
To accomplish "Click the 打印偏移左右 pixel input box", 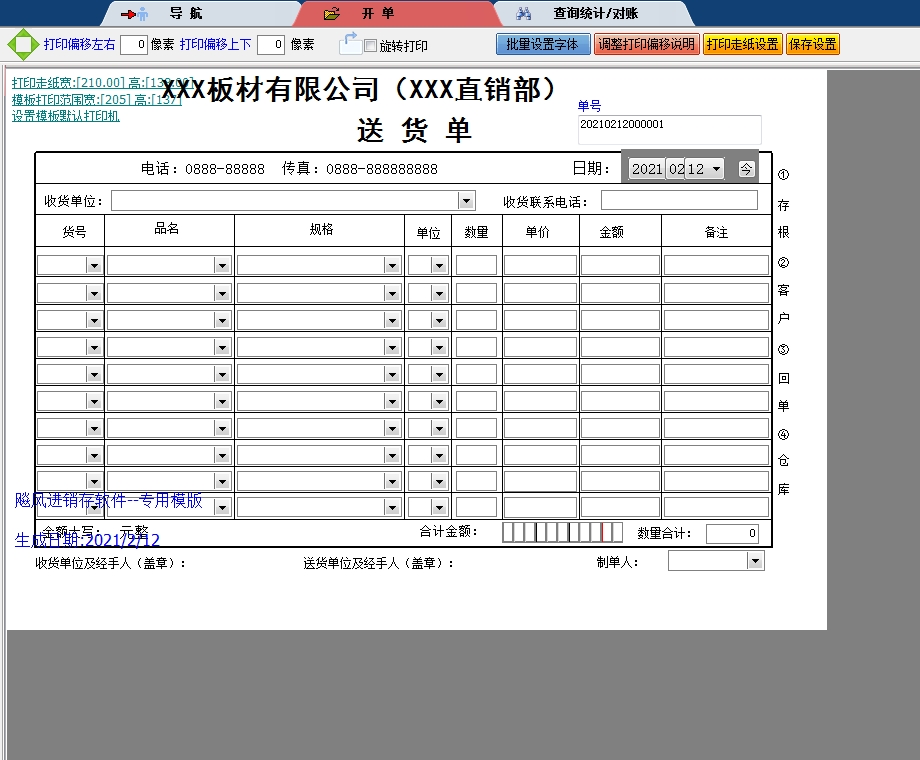I will [x=134, y=45].
